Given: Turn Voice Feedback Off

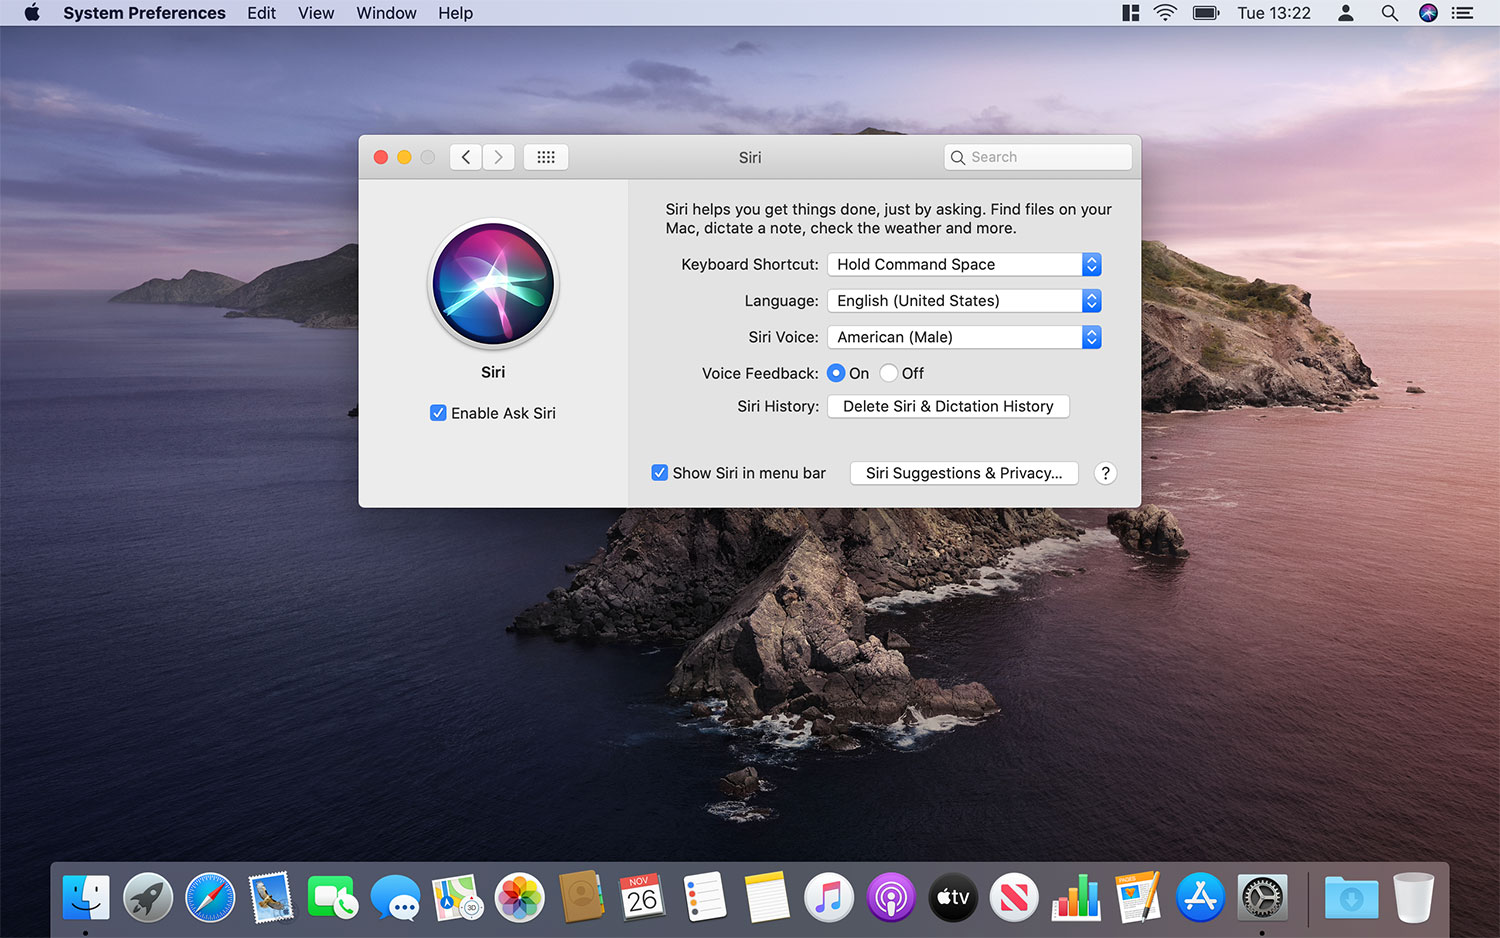Looking at the screenshot, I should pyautogui.click(x=889, y=373).
